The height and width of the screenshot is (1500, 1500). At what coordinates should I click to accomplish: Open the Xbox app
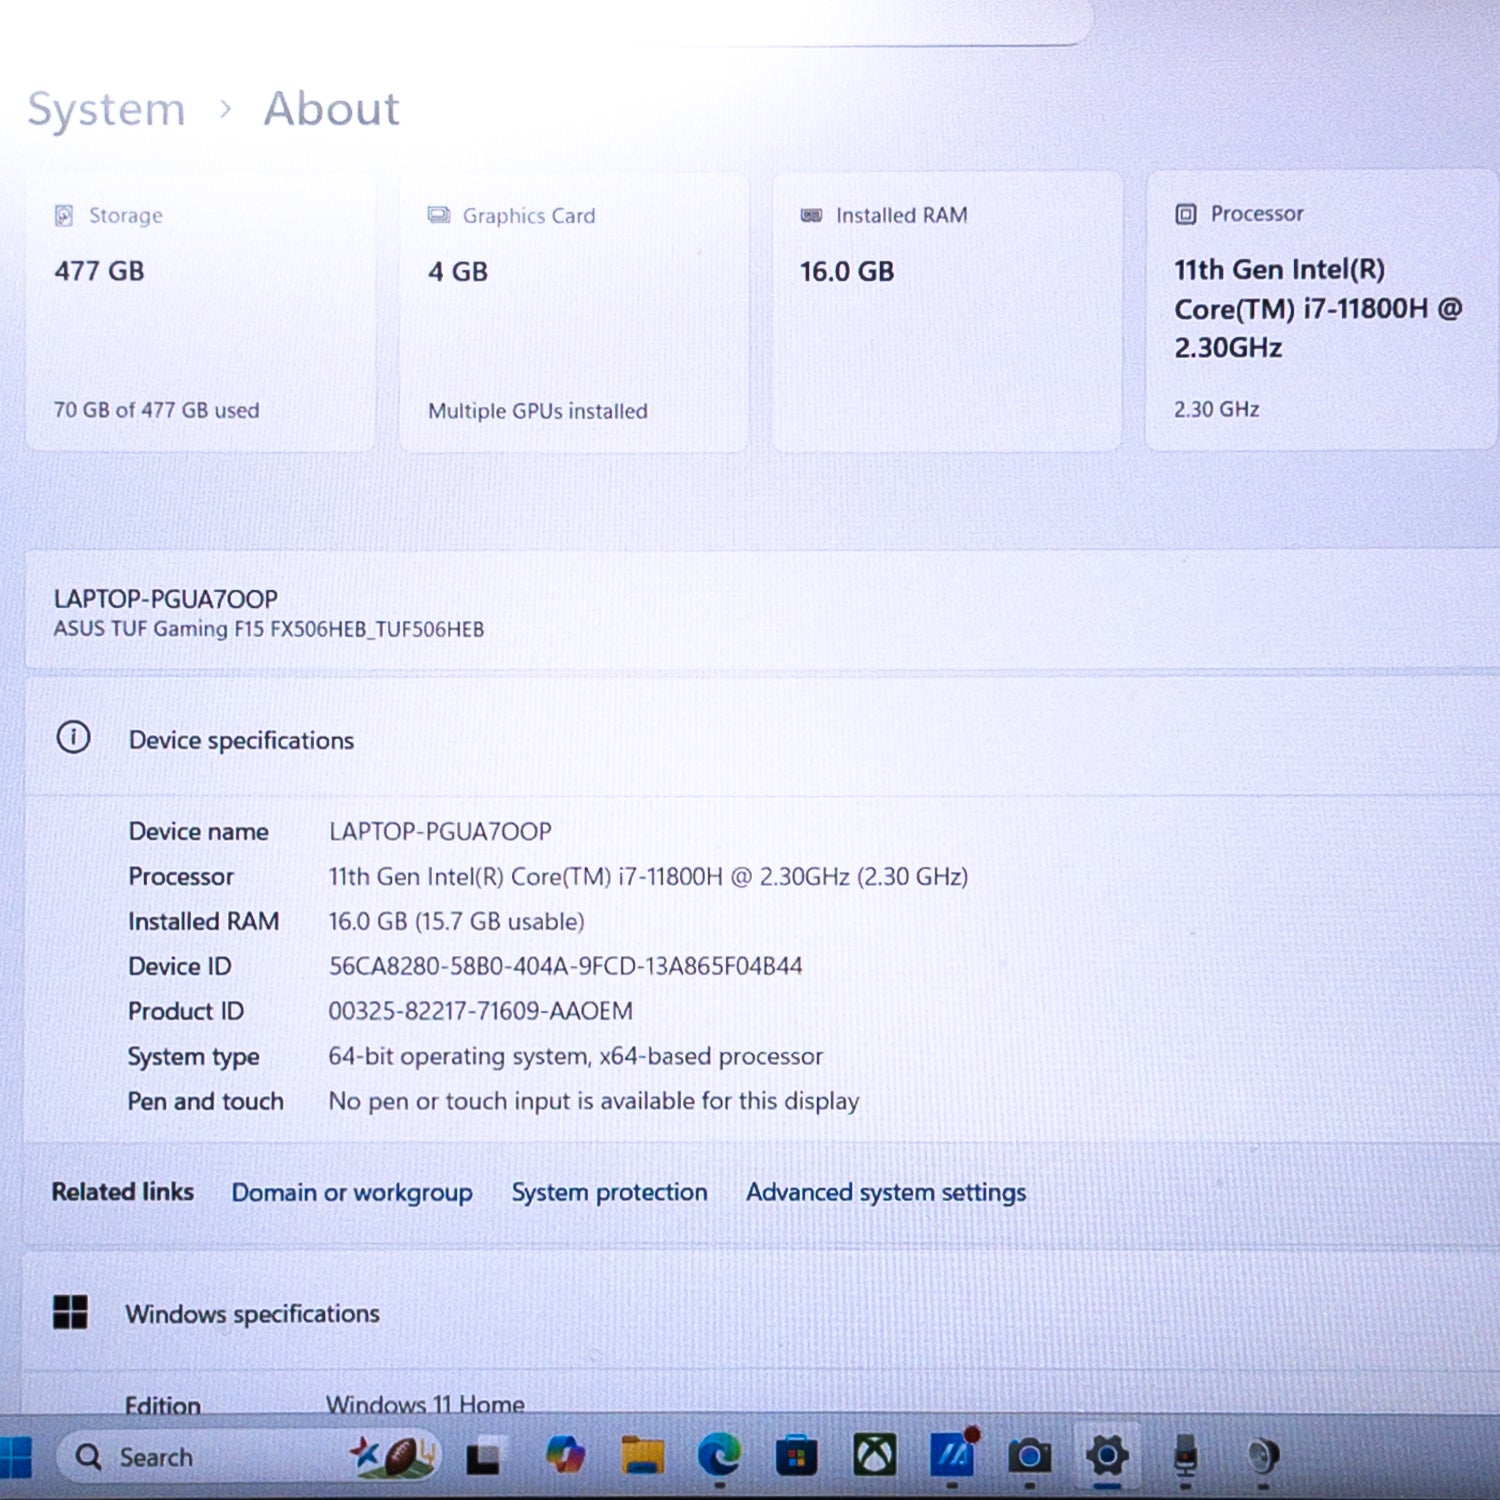click(x=874, y=1455)
